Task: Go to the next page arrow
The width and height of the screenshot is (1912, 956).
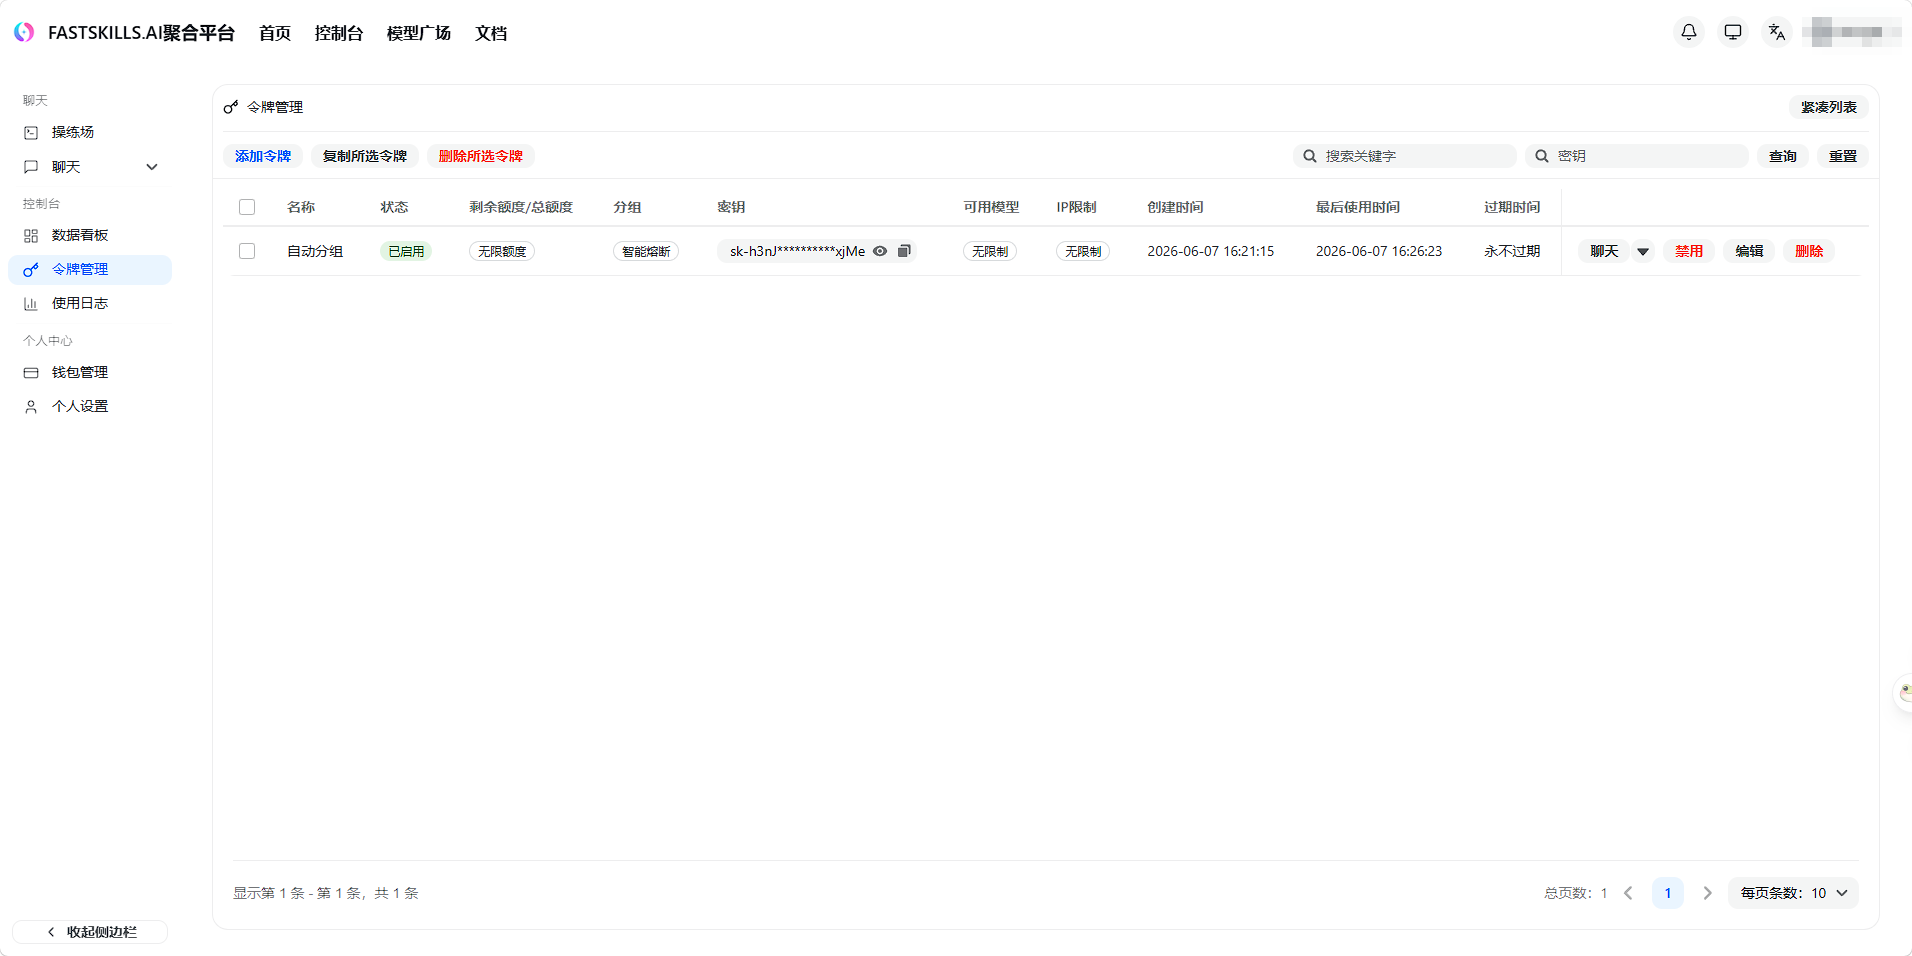Action: [1708, 893]
